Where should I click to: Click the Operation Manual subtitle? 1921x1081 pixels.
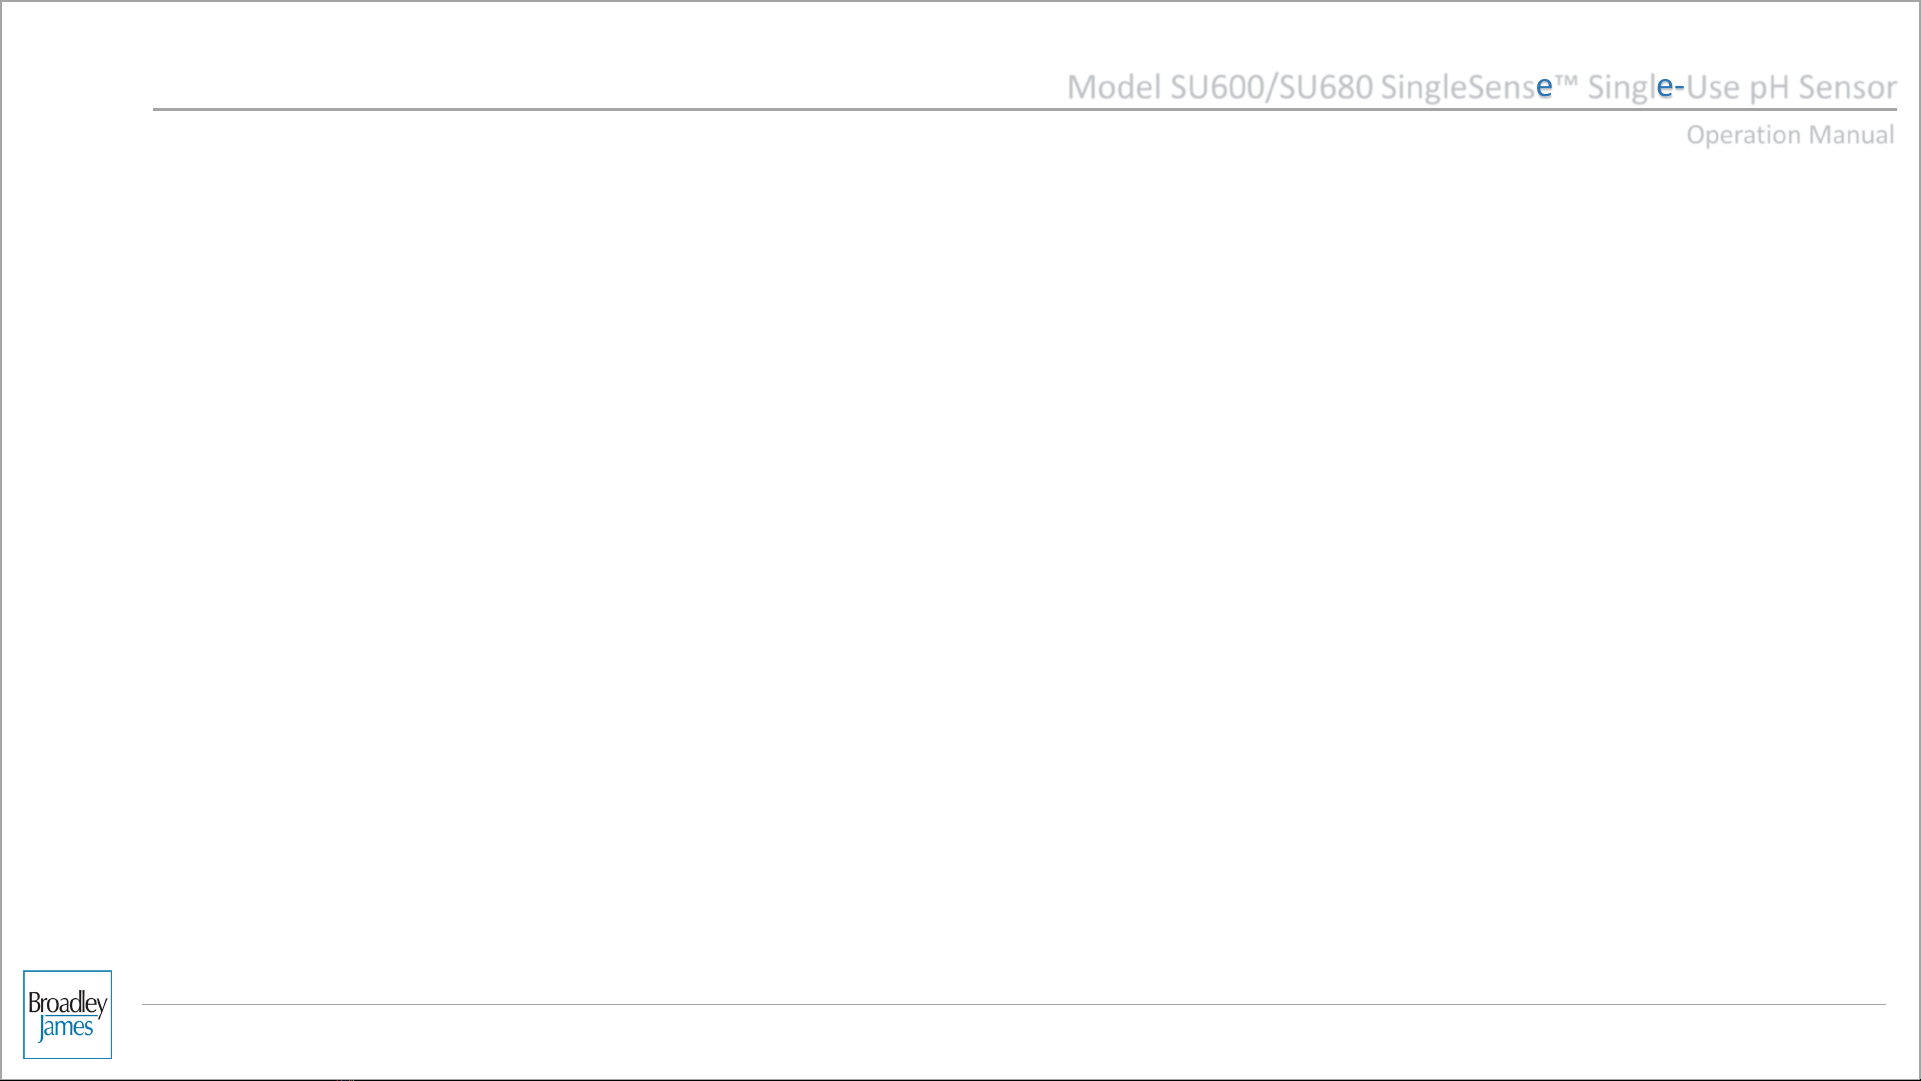tap(1790, 135)
